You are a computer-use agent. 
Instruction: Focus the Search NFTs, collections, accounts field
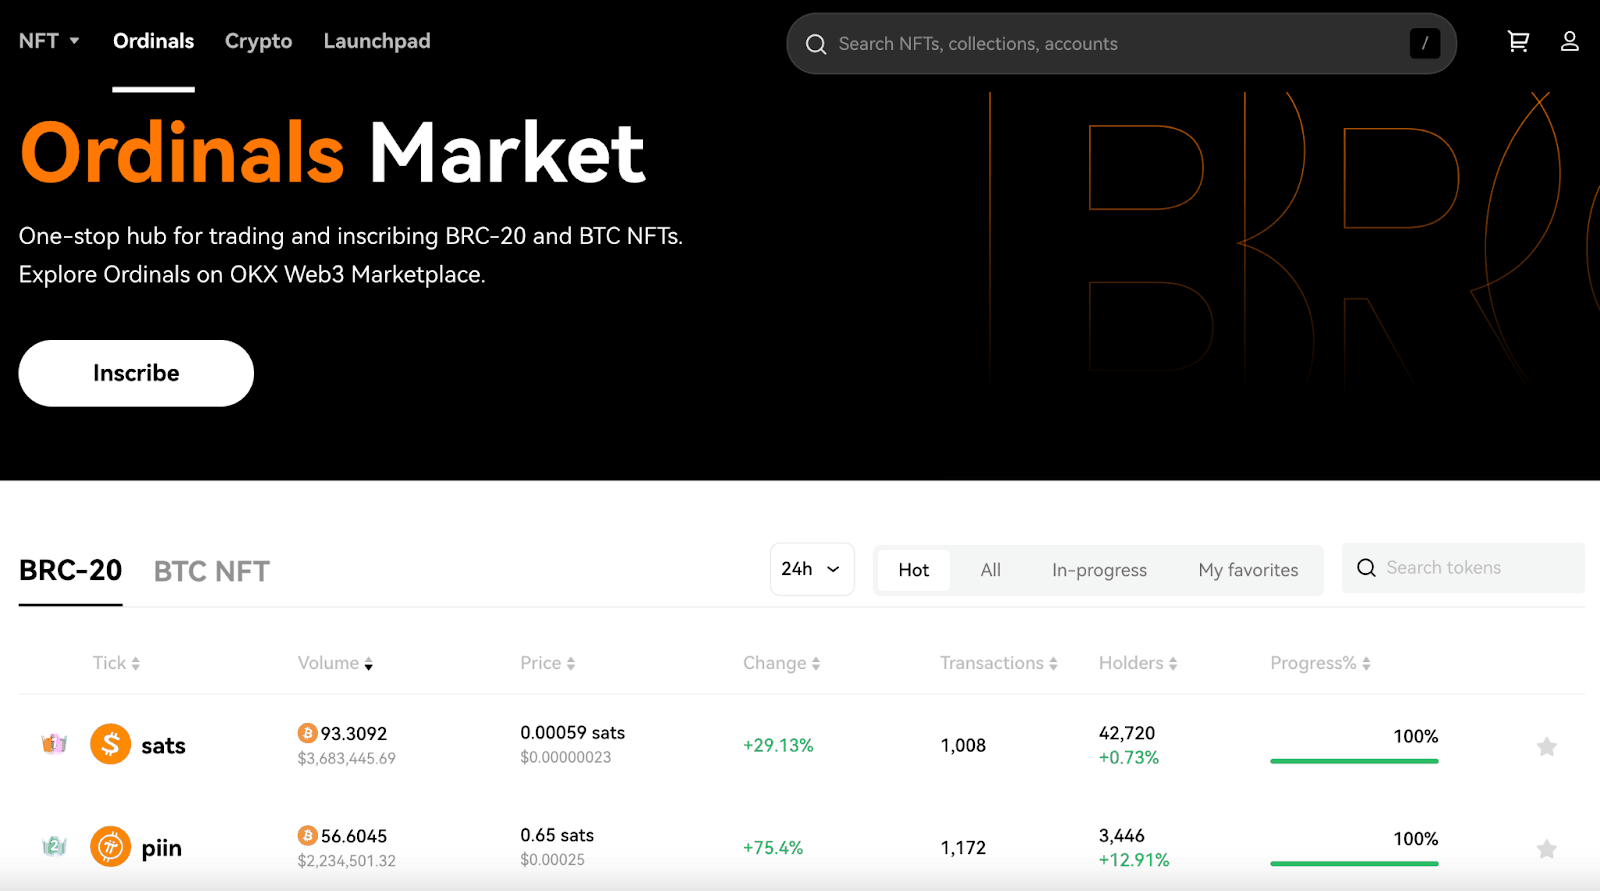[x=1121, y=44]
